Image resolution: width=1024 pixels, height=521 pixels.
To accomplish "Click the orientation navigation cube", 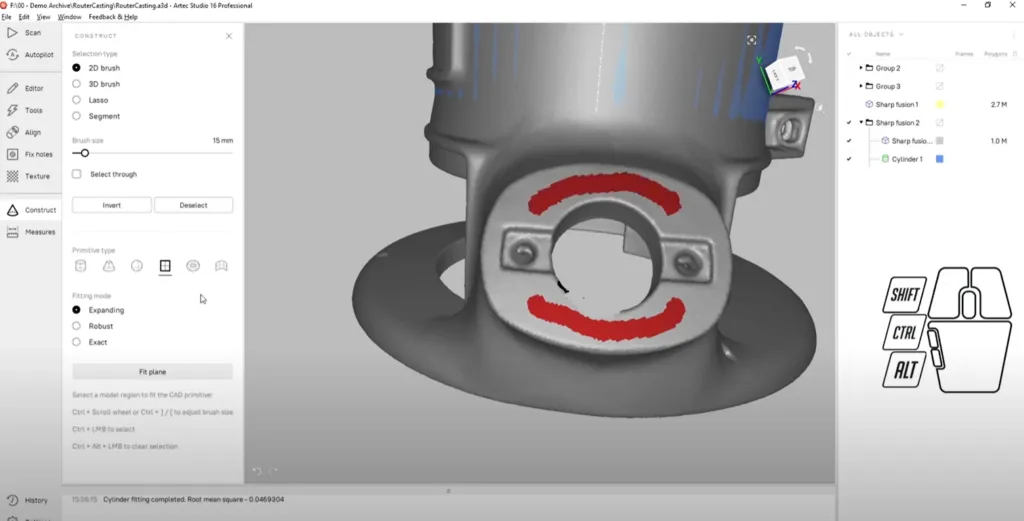I will (x=786, y=71).
